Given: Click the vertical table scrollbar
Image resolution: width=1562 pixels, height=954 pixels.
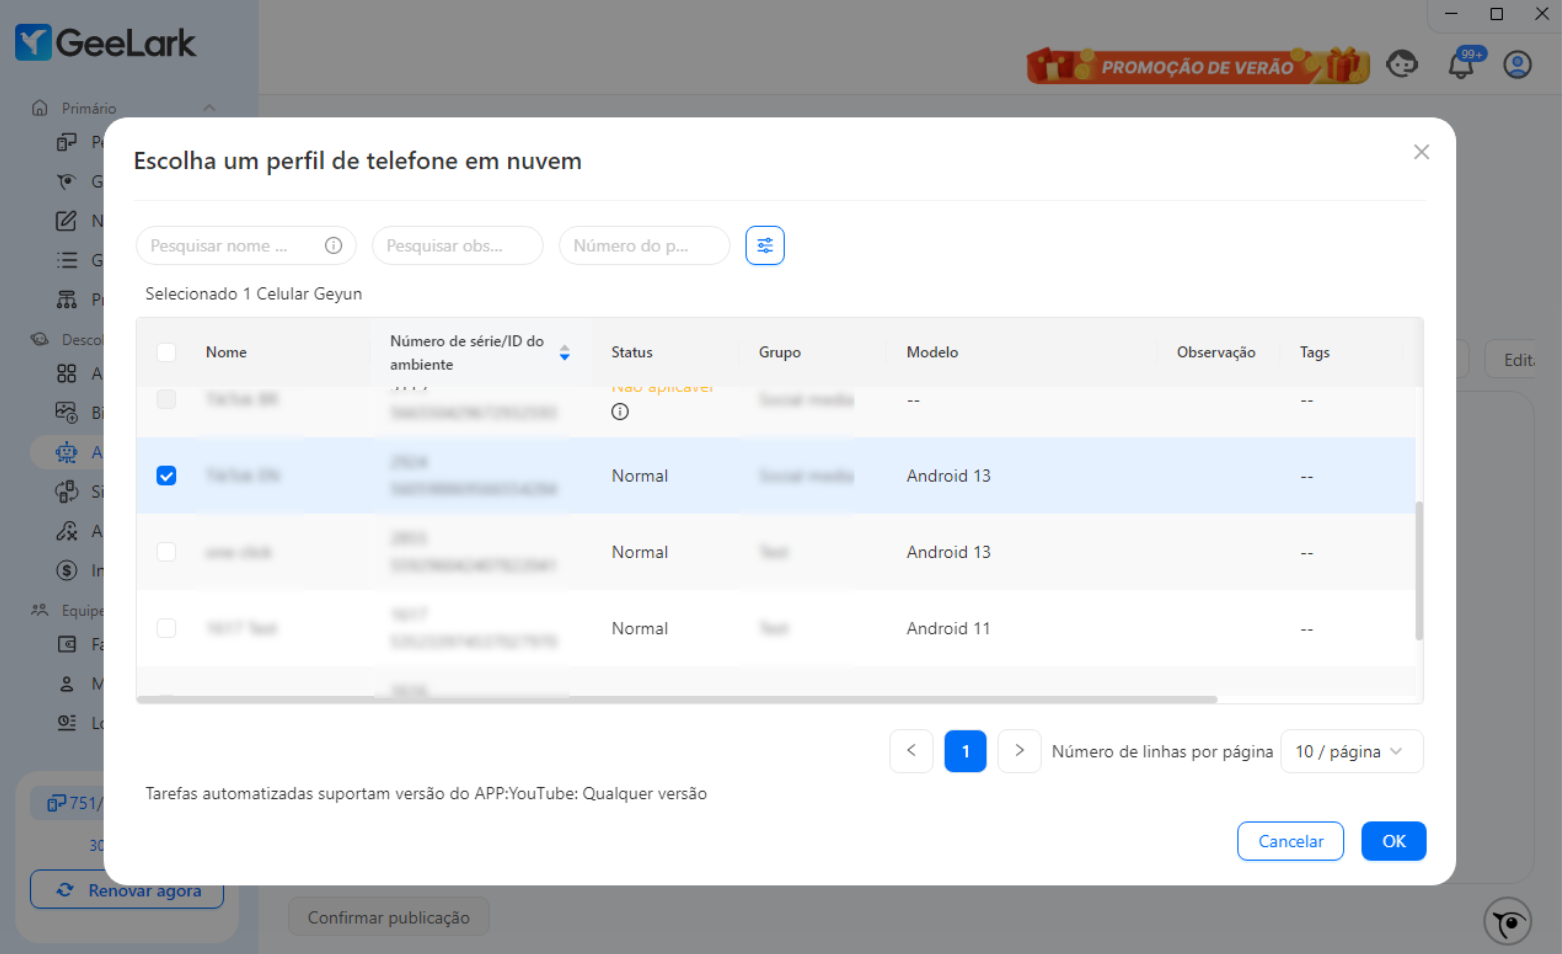Looking at the screenshot, I should [x=1419, y=570].
